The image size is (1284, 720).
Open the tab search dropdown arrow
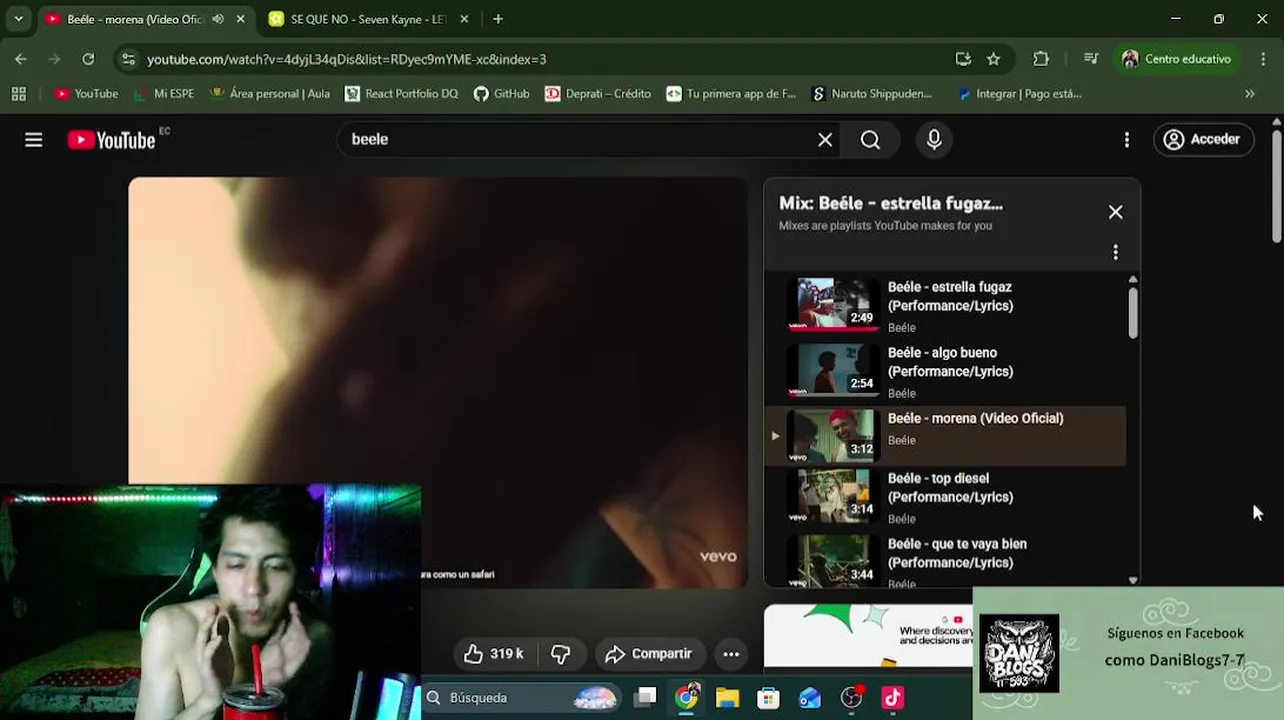18,19
